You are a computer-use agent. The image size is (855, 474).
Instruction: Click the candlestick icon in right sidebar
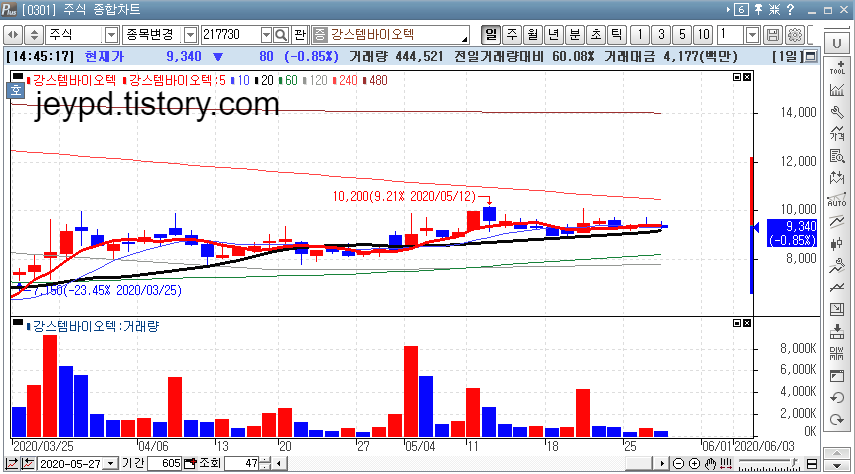click(837, 244)
